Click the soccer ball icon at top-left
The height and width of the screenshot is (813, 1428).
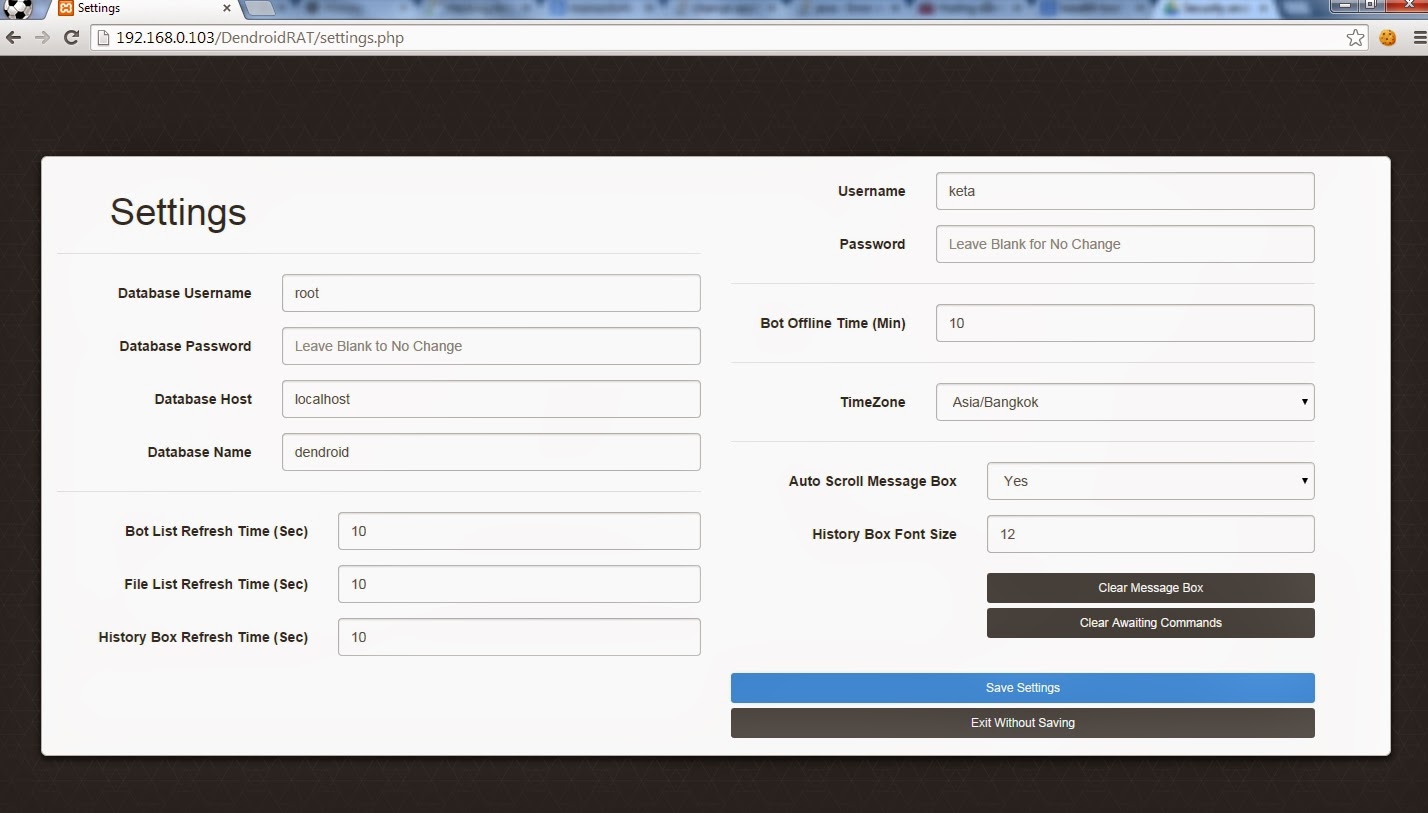18,9
